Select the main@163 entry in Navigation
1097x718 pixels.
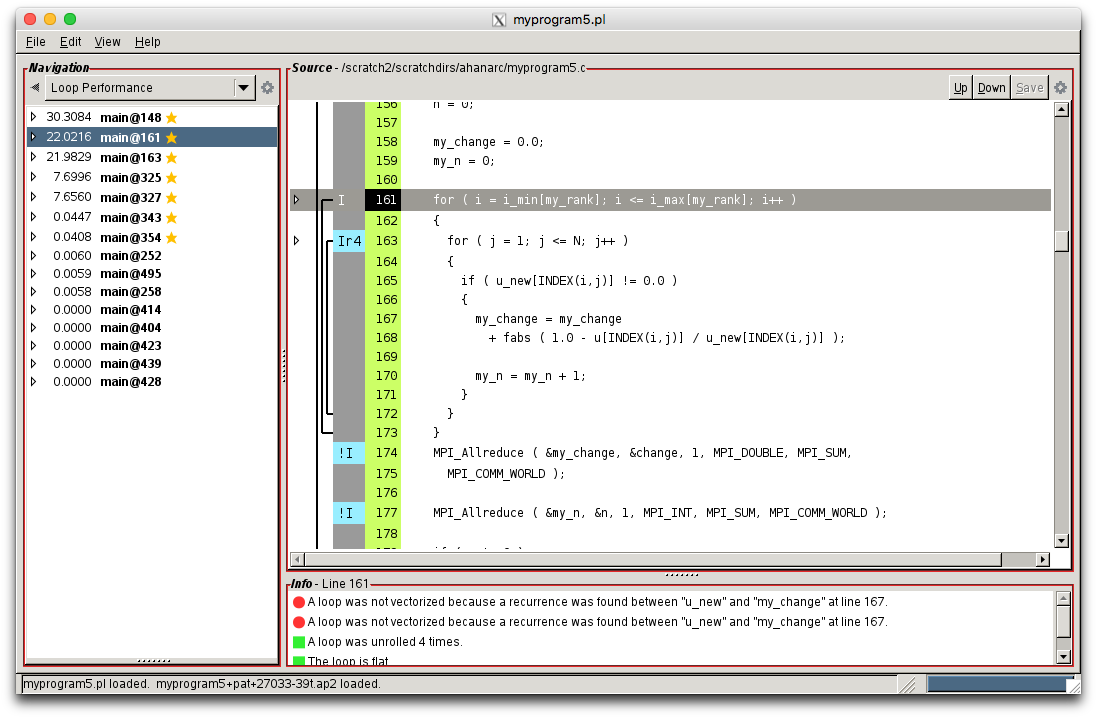pos(130,156)
